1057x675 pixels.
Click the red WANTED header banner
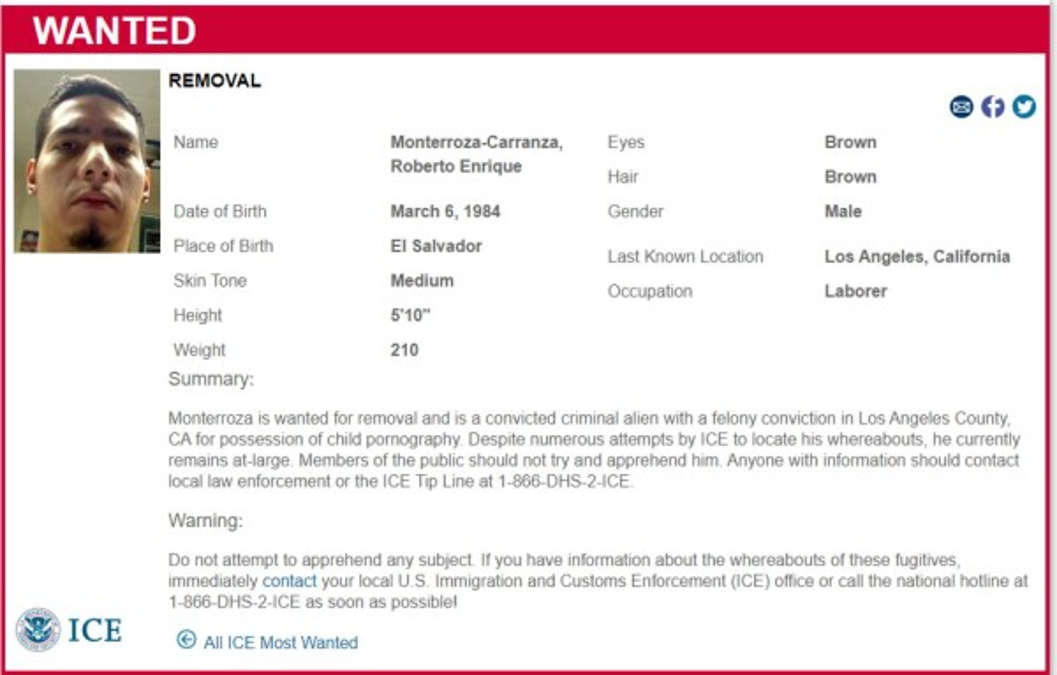[528, 31]
